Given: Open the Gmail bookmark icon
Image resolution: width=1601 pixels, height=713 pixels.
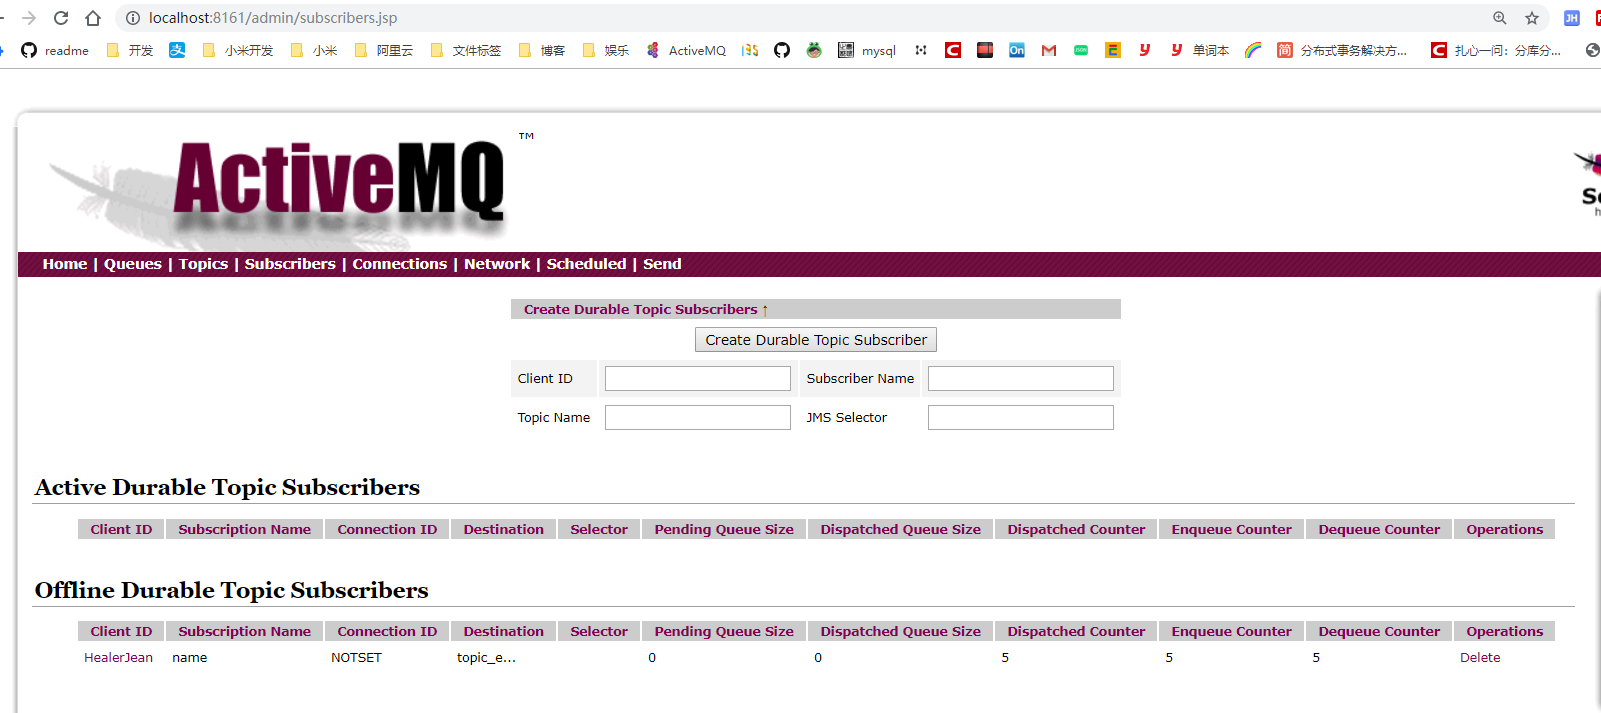Looking at the screenshot, I should click(x=1049, y=50).
